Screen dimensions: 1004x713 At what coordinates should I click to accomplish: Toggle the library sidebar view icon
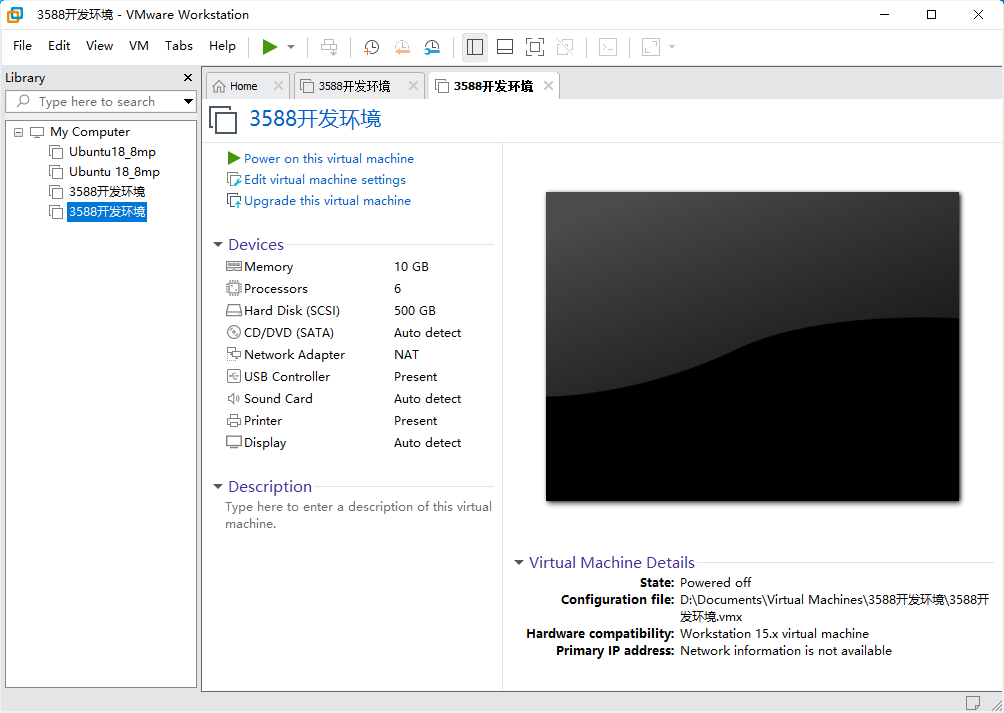(x=475, y=47)
